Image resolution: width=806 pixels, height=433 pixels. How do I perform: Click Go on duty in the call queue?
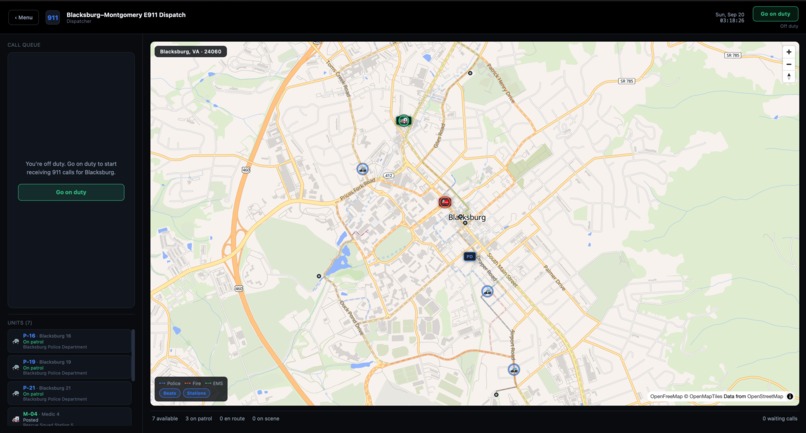(71, 192)
